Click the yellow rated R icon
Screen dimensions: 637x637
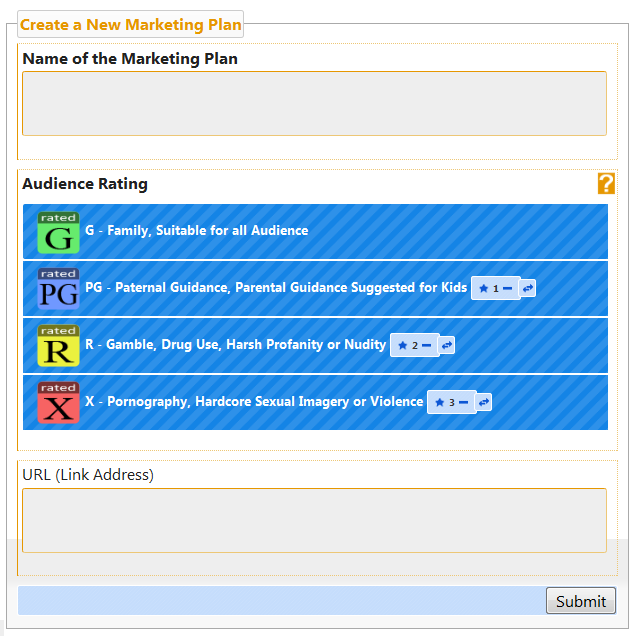58,346
